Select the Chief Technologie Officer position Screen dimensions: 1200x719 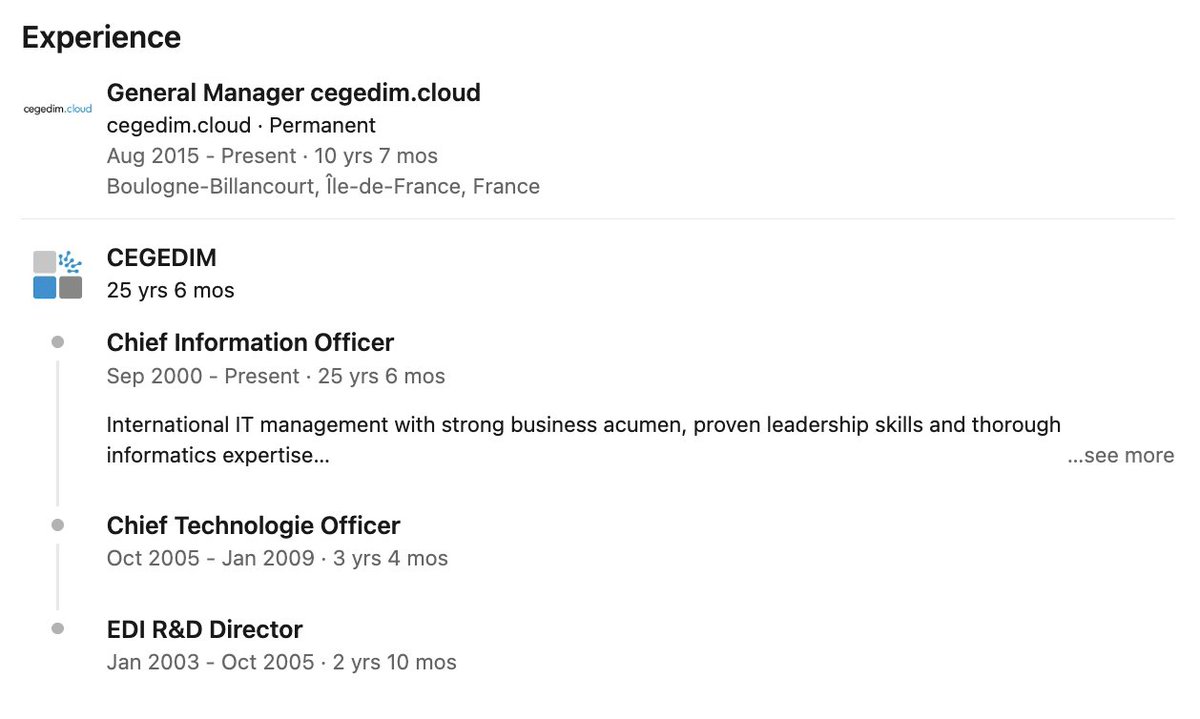tap(253, 525)
